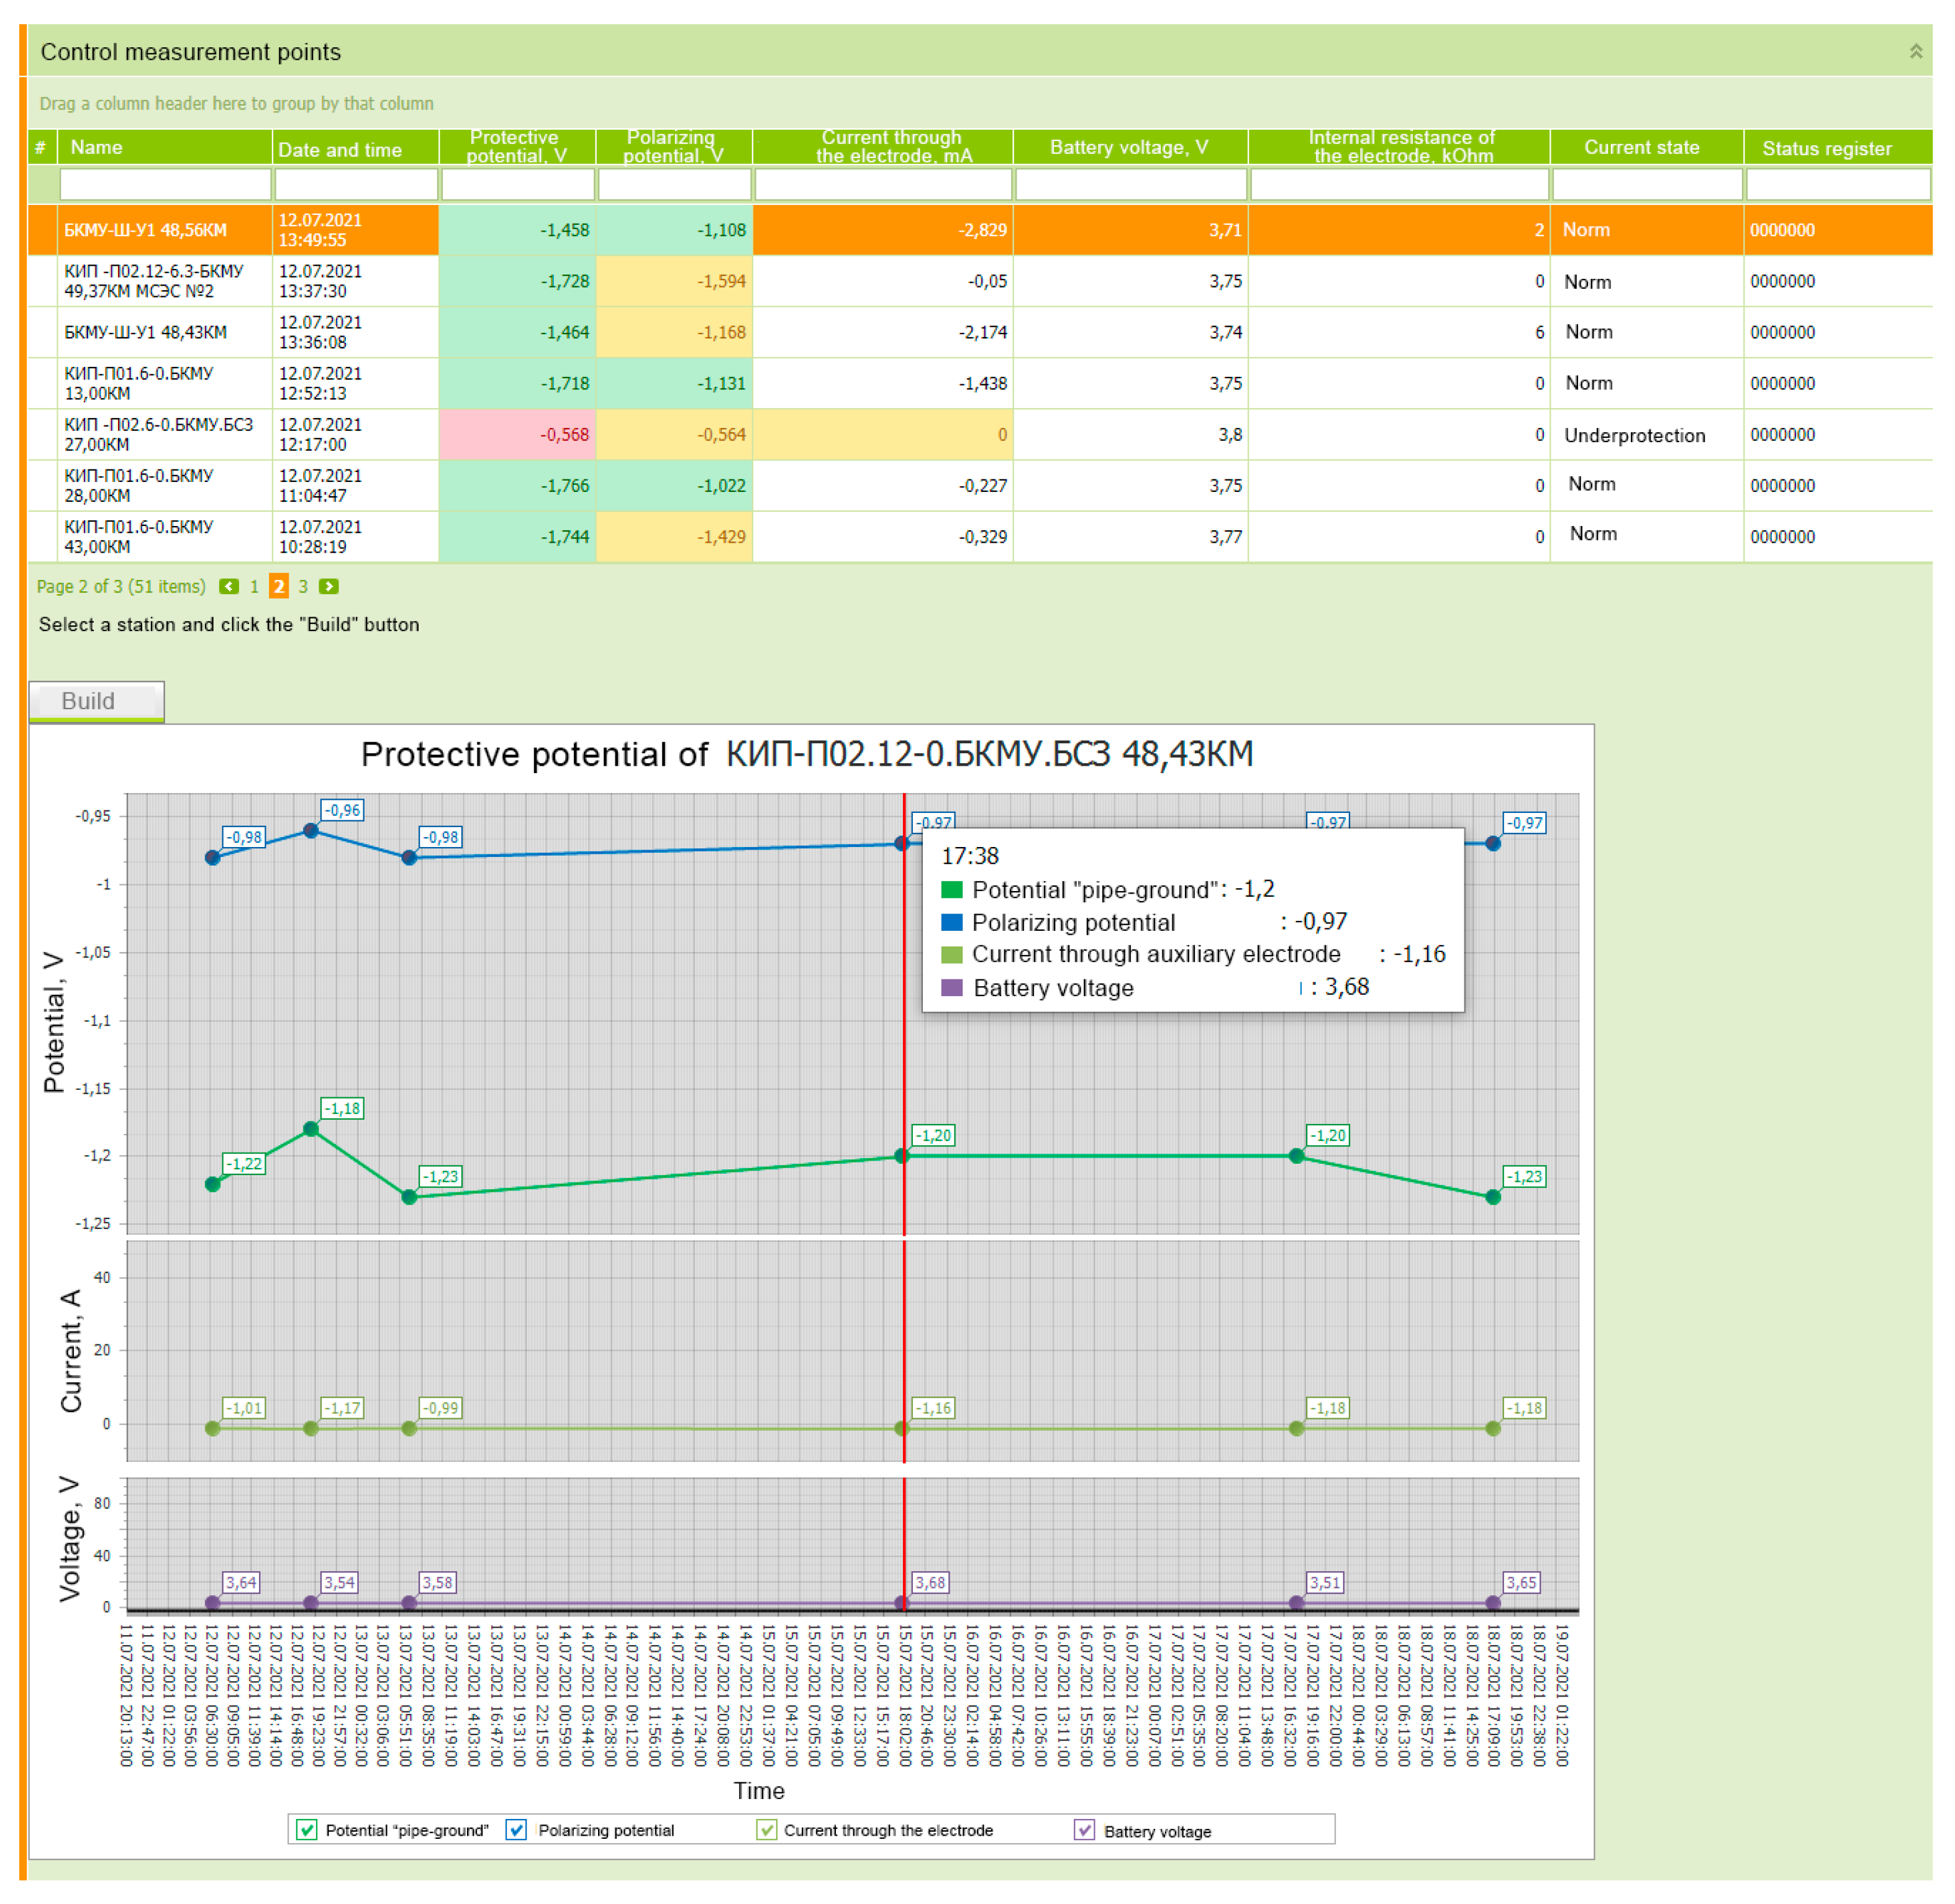Viewport: 1955px width, 1904px height.
Task: Click the 3,51 battery voltage data marker
Action: 1296,1602
